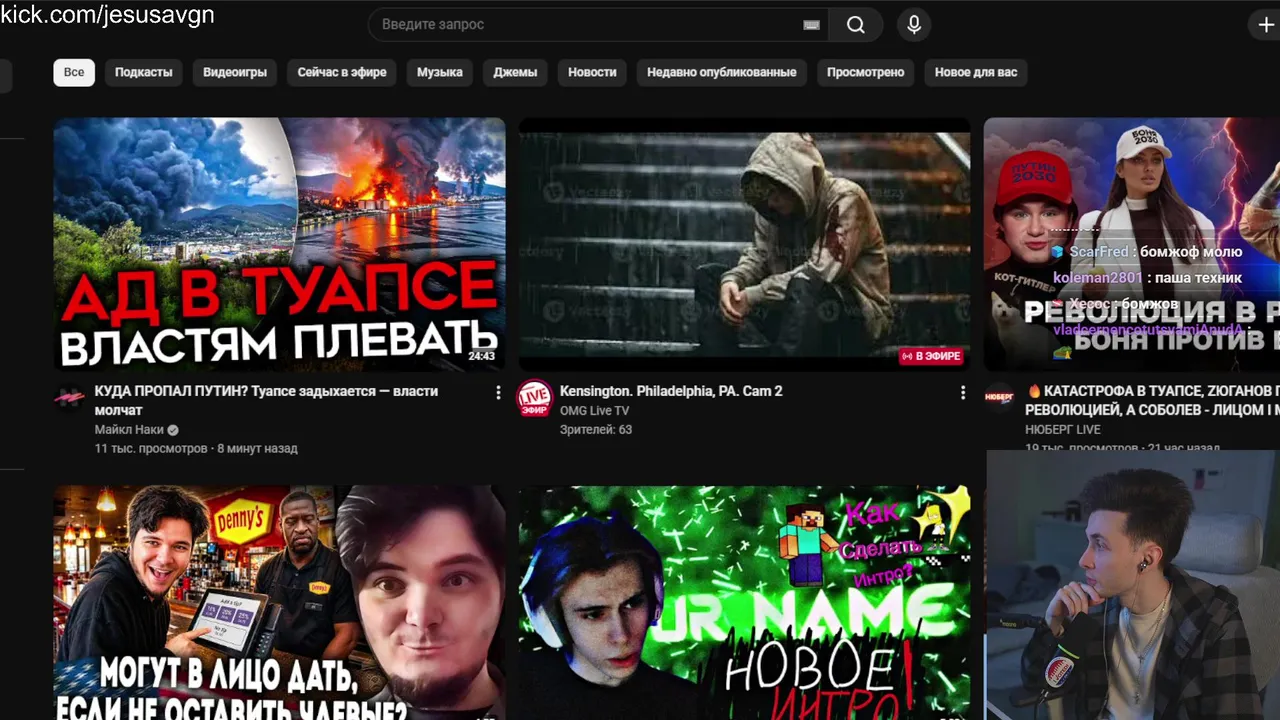The width and height of the screenshot is (1280, 720).
Task: Open options menu for Kensington Philadelphia video
Action: (x=962, y=393)
